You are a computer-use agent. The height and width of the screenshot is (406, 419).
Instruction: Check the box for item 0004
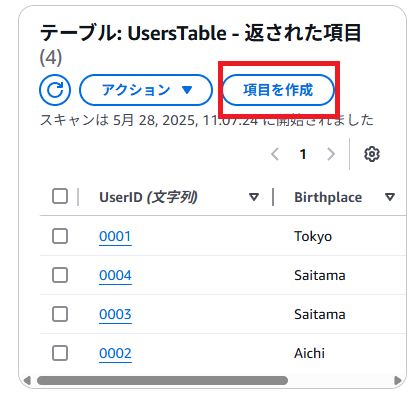click(60, 275)
